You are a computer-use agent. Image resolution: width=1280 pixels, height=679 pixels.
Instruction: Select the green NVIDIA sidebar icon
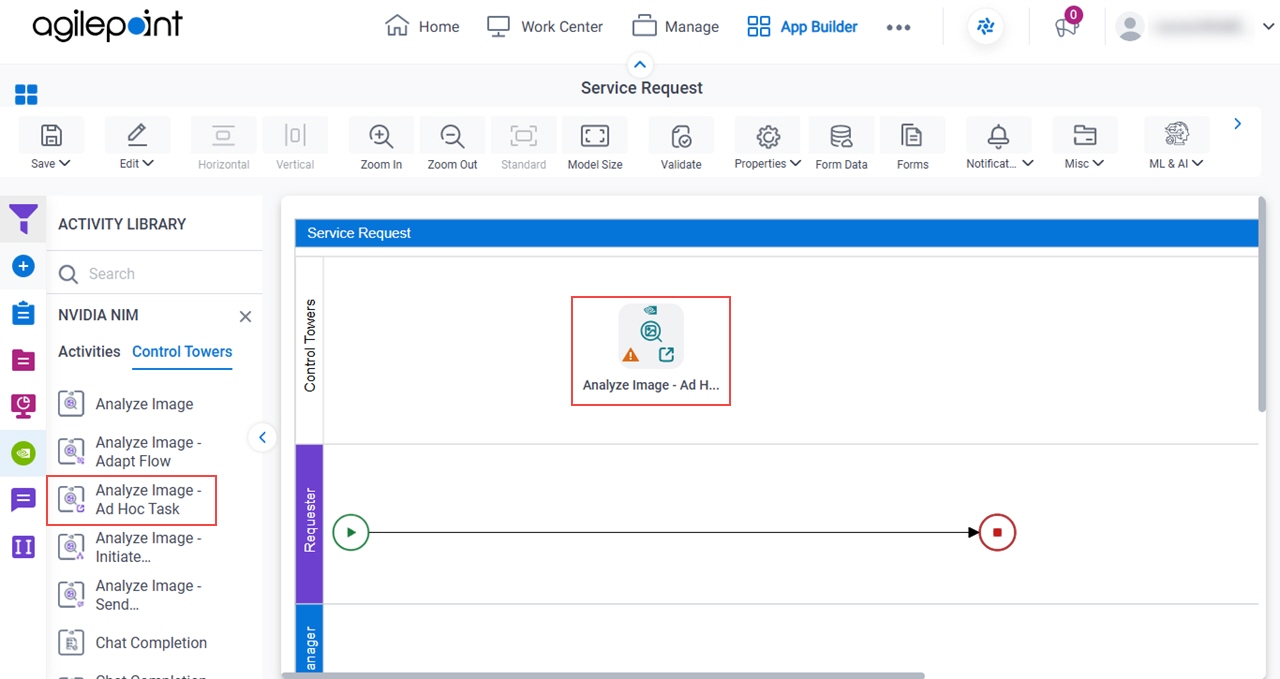(x=23, y=453)
